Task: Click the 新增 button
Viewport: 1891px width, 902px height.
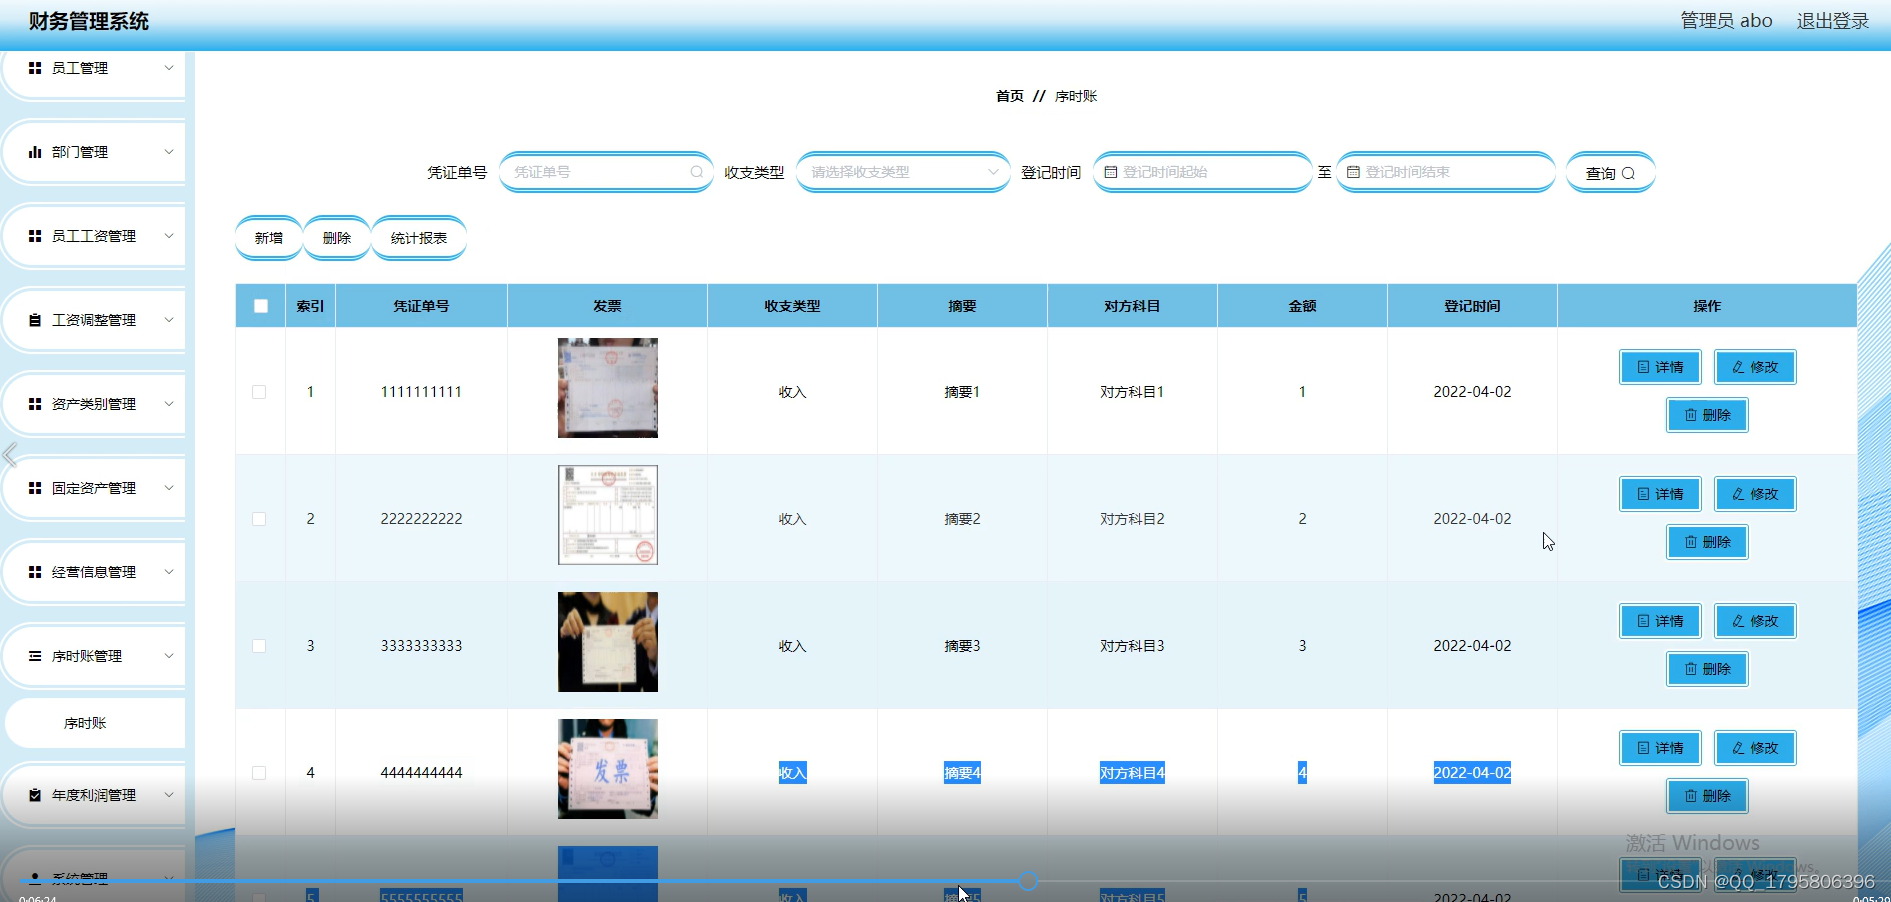Action: 269,238
